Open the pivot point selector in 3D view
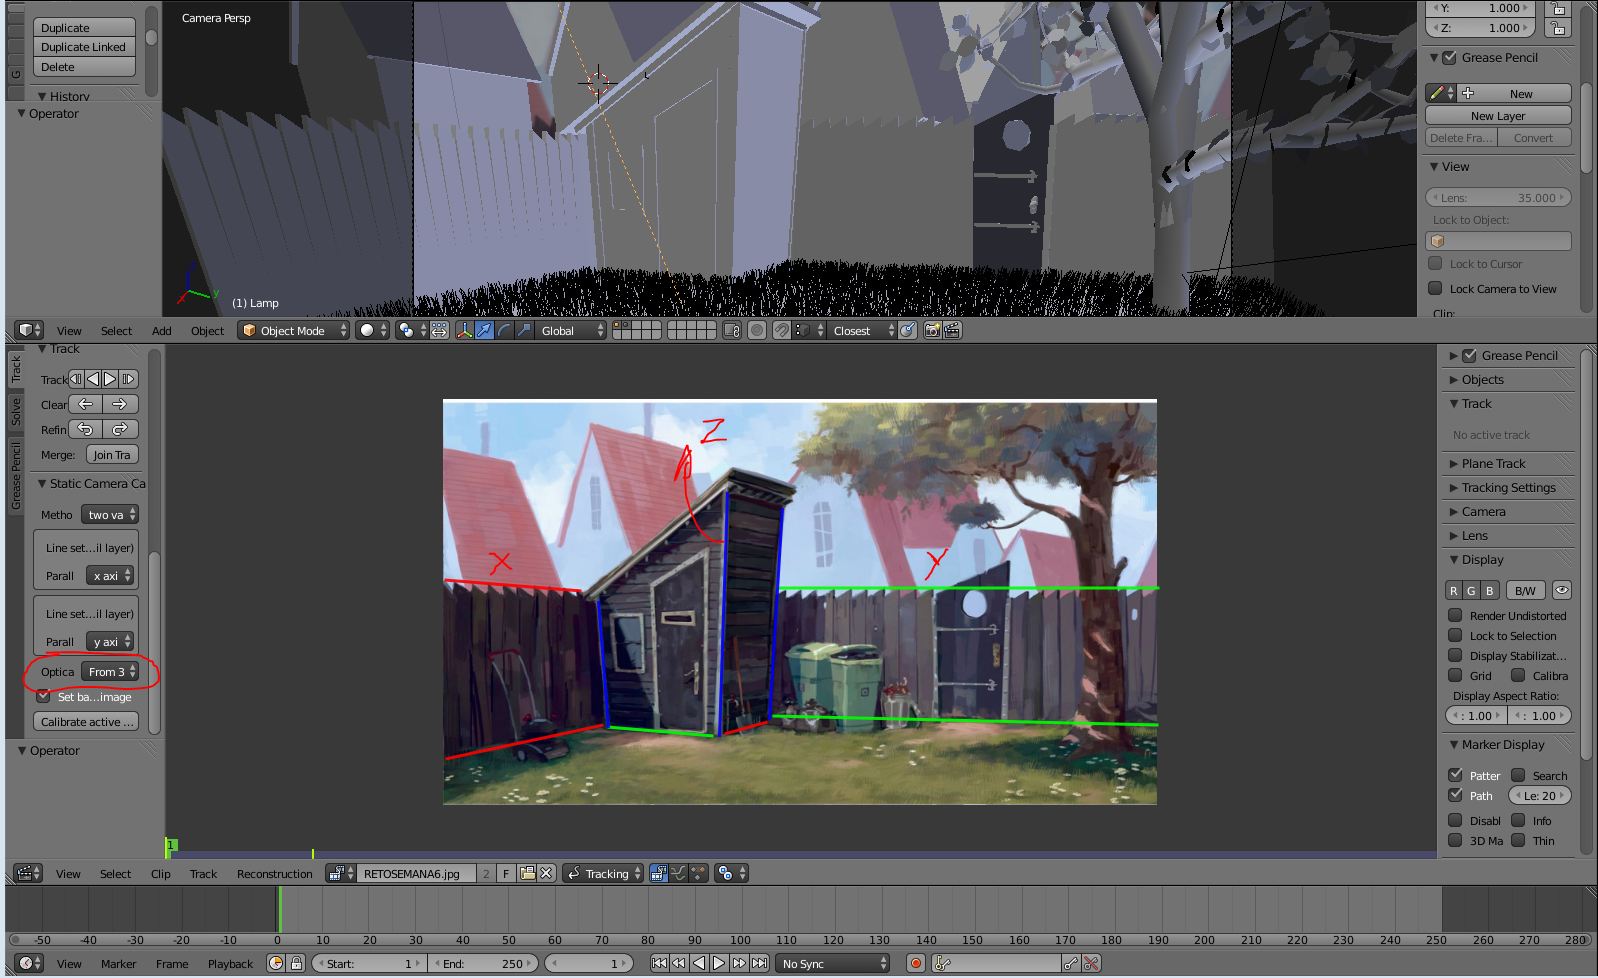Image resolution: width=1598 pixels, height=978 pixels. coord(411,330)
